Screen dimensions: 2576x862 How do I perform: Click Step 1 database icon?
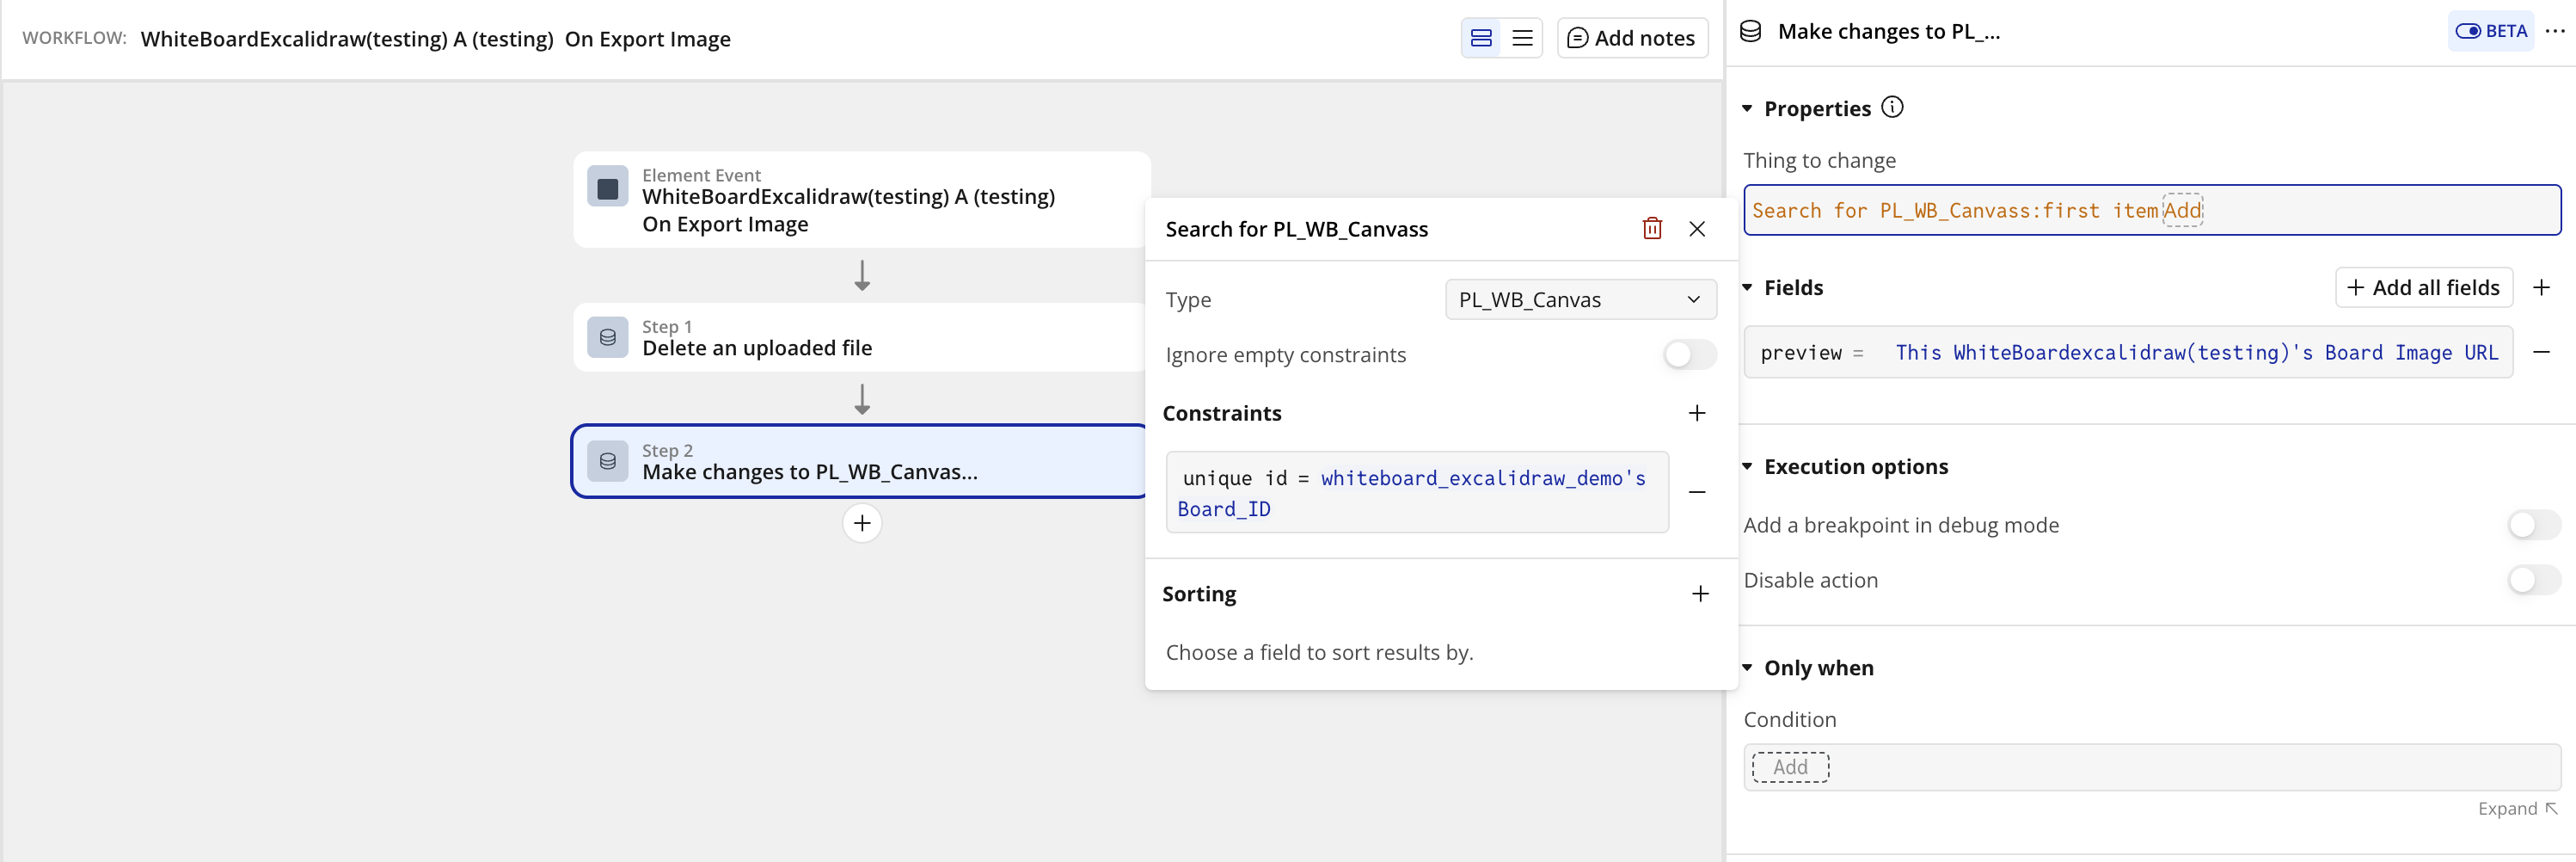point(607,337)
